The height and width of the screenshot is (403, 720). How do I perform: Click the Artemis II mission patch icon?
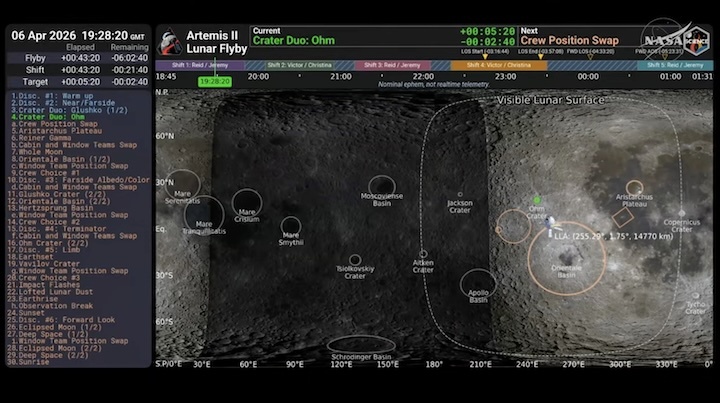pos(169,42)
